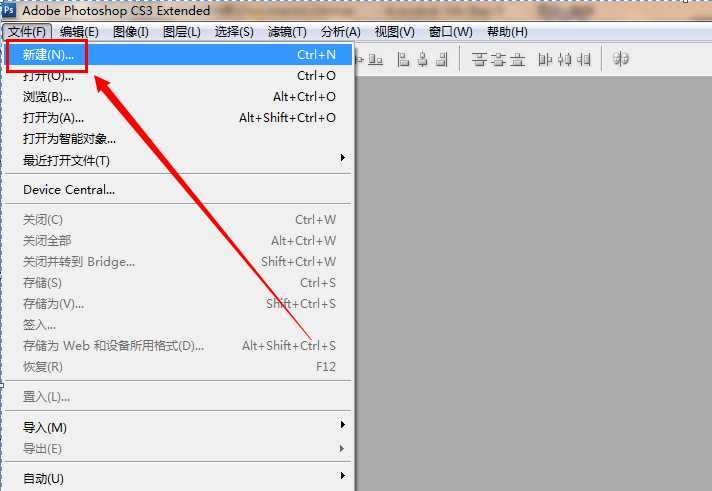
Task: Open the 分析(A) menu
Action: (x=341, y=32)
